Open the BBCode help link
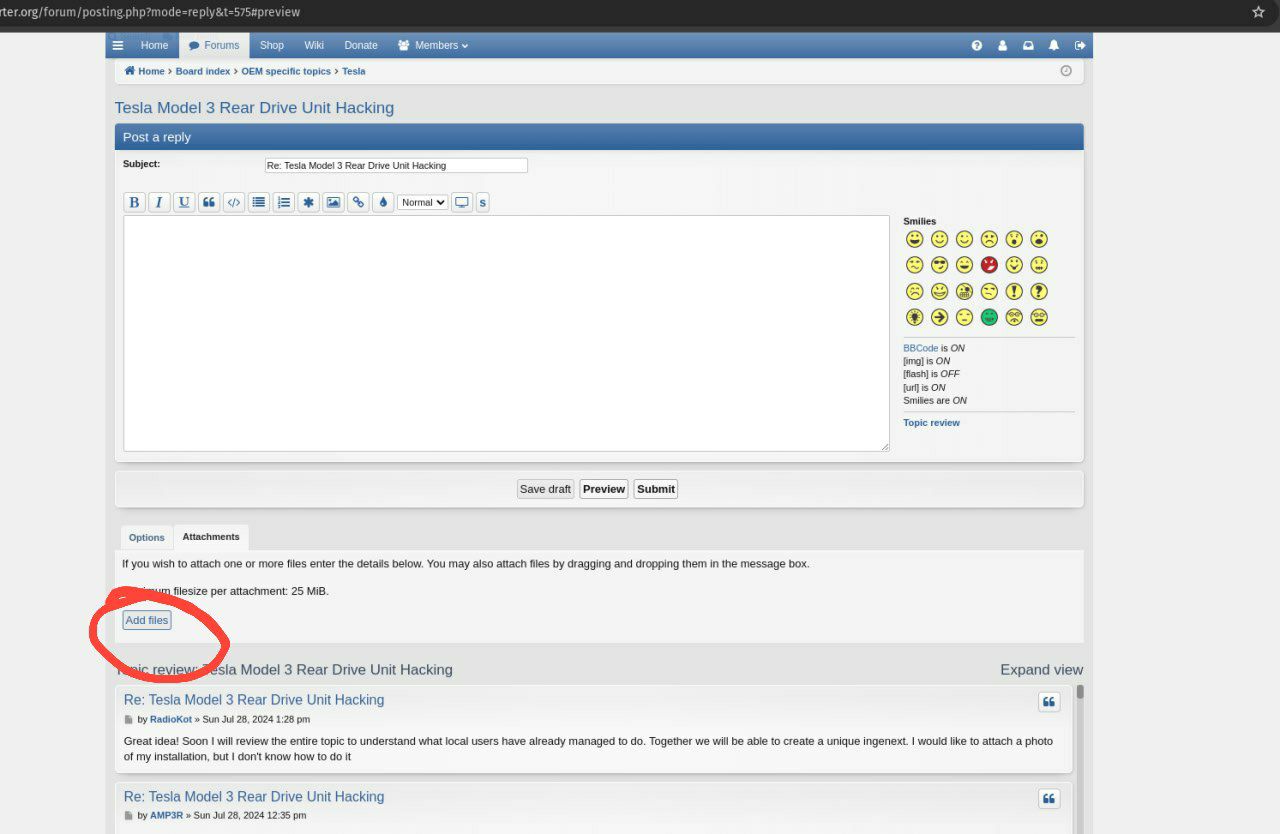This screenshot has height=834, width=1280. pyautogui.click(x=921, y=348)
